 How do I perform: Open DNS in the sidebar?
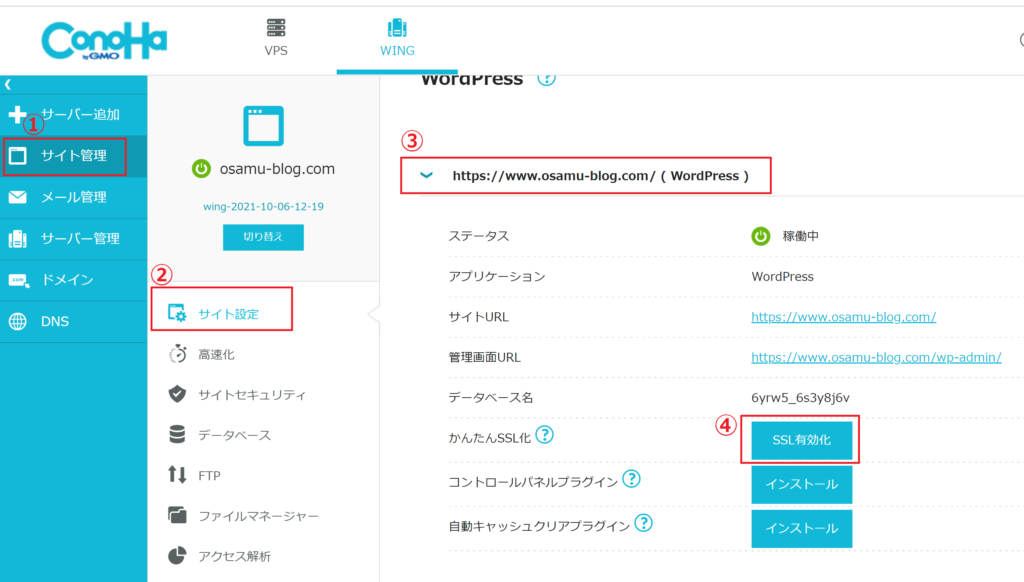coord(73,321)
